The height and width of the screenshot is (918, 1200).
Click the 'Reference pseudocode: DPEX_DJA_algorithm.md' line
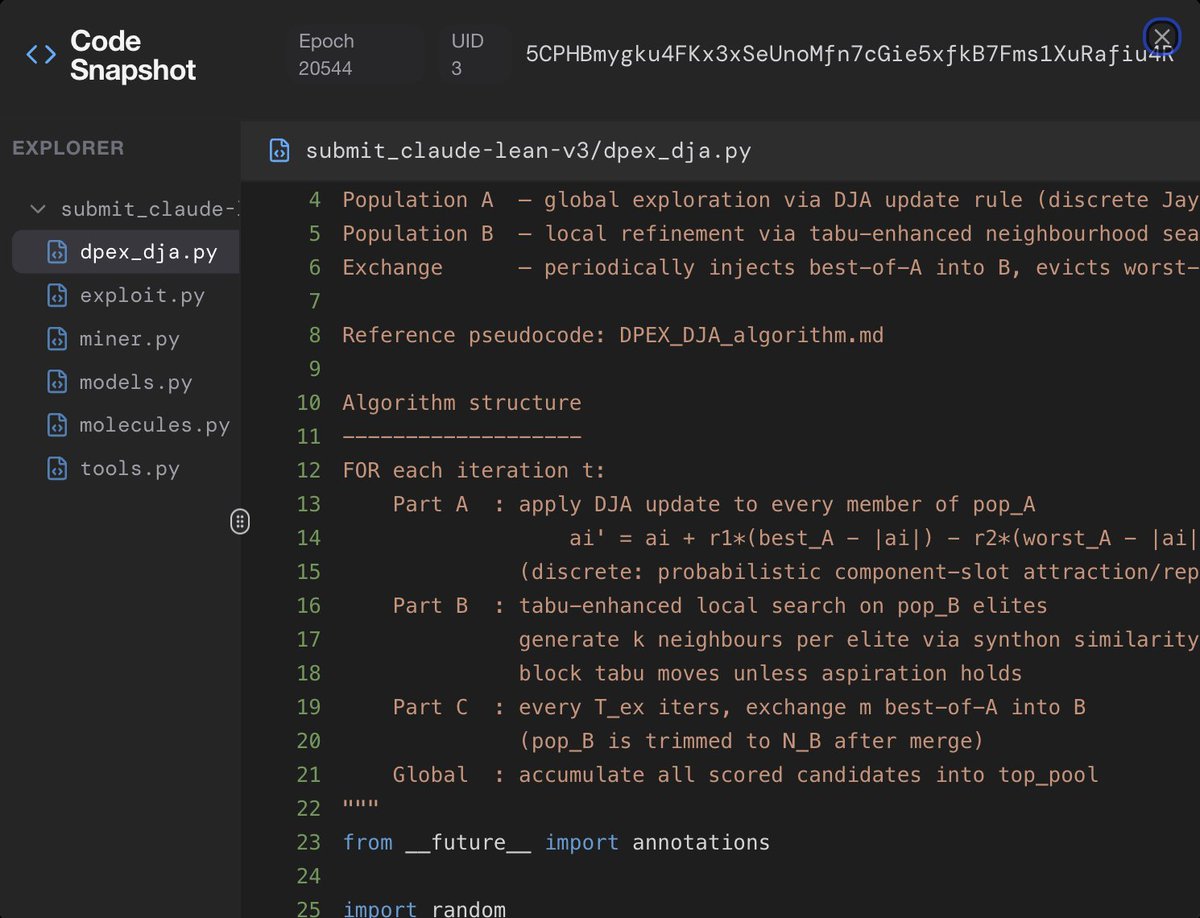(613, 335)
